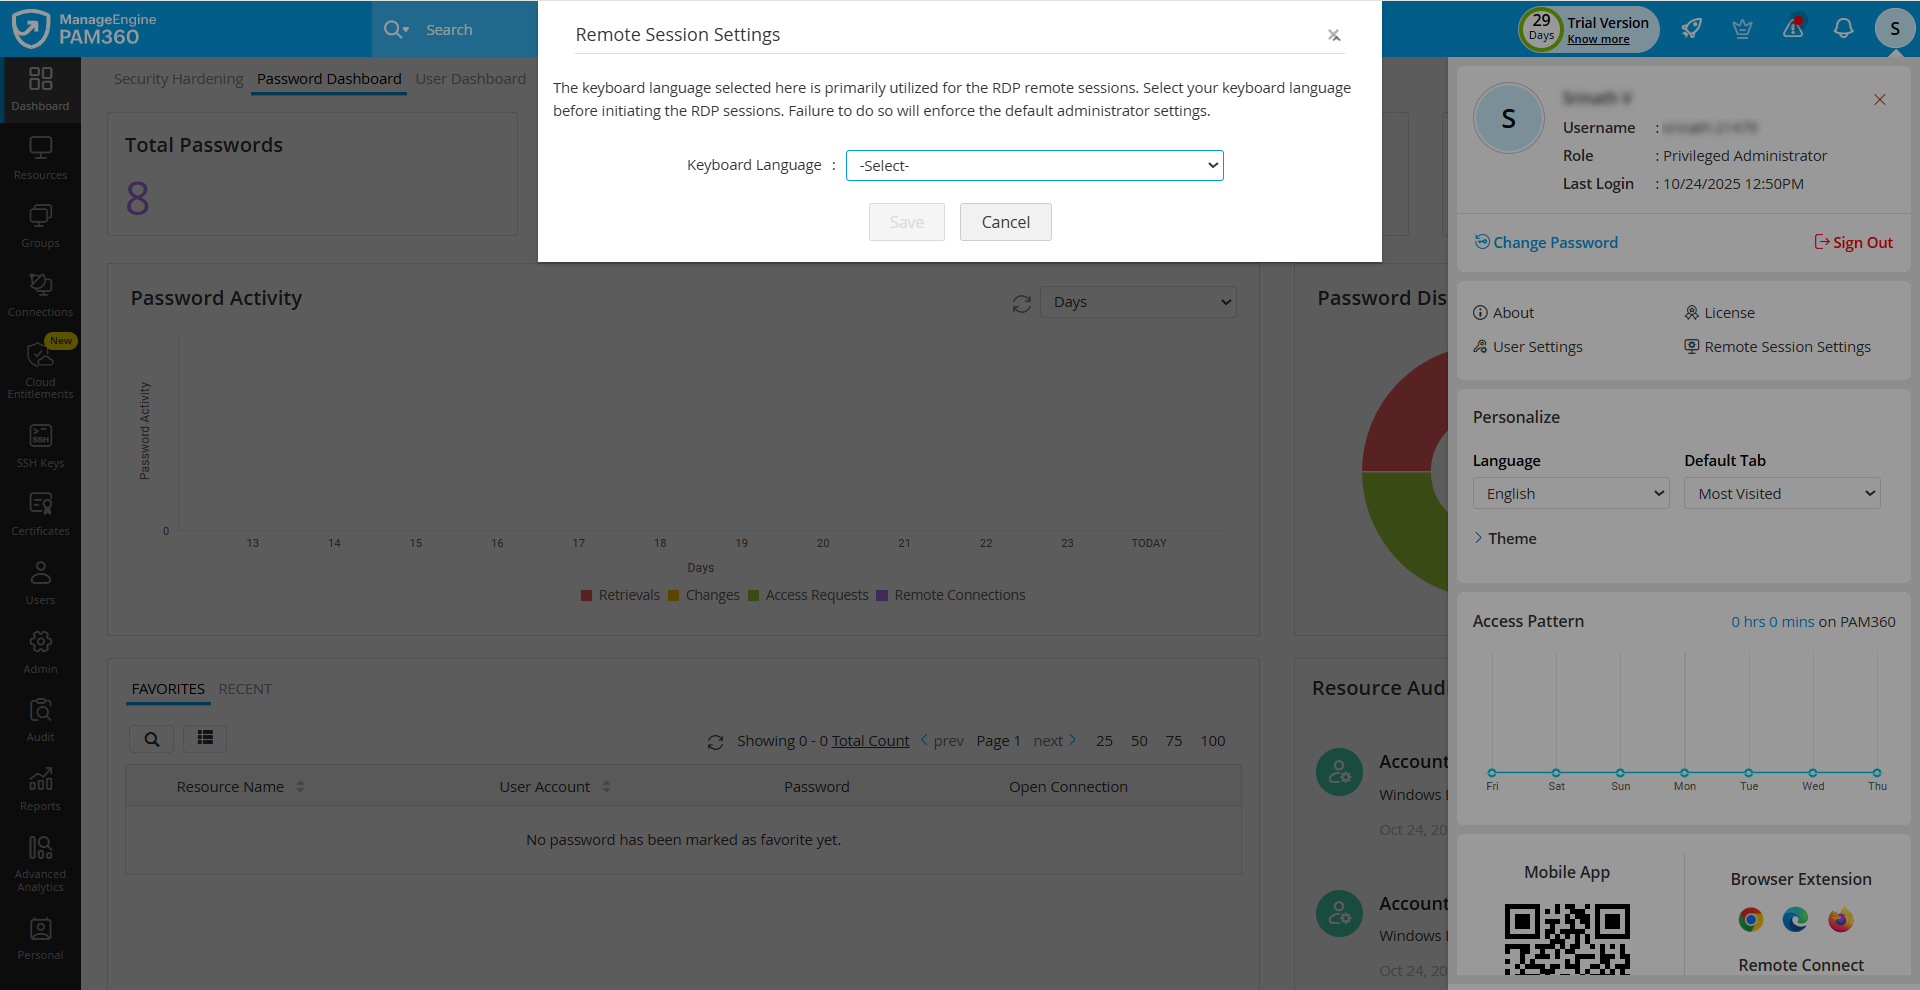Change the Days dropdown in Password Activity

1137,301
